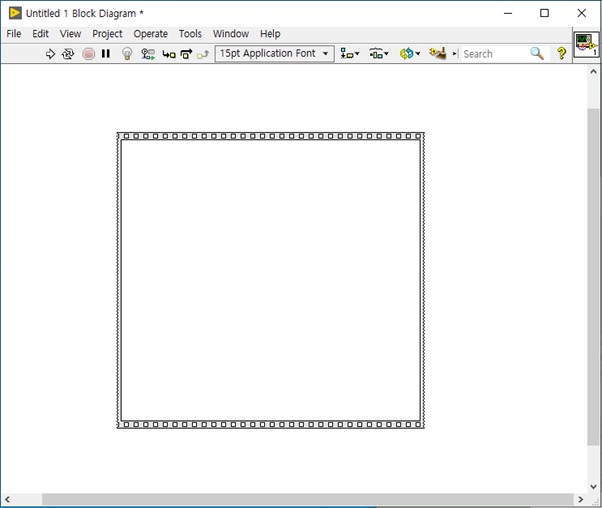Screen dimensions: 602x508
Task: Open the Help menu
Action: pos(270,34)
